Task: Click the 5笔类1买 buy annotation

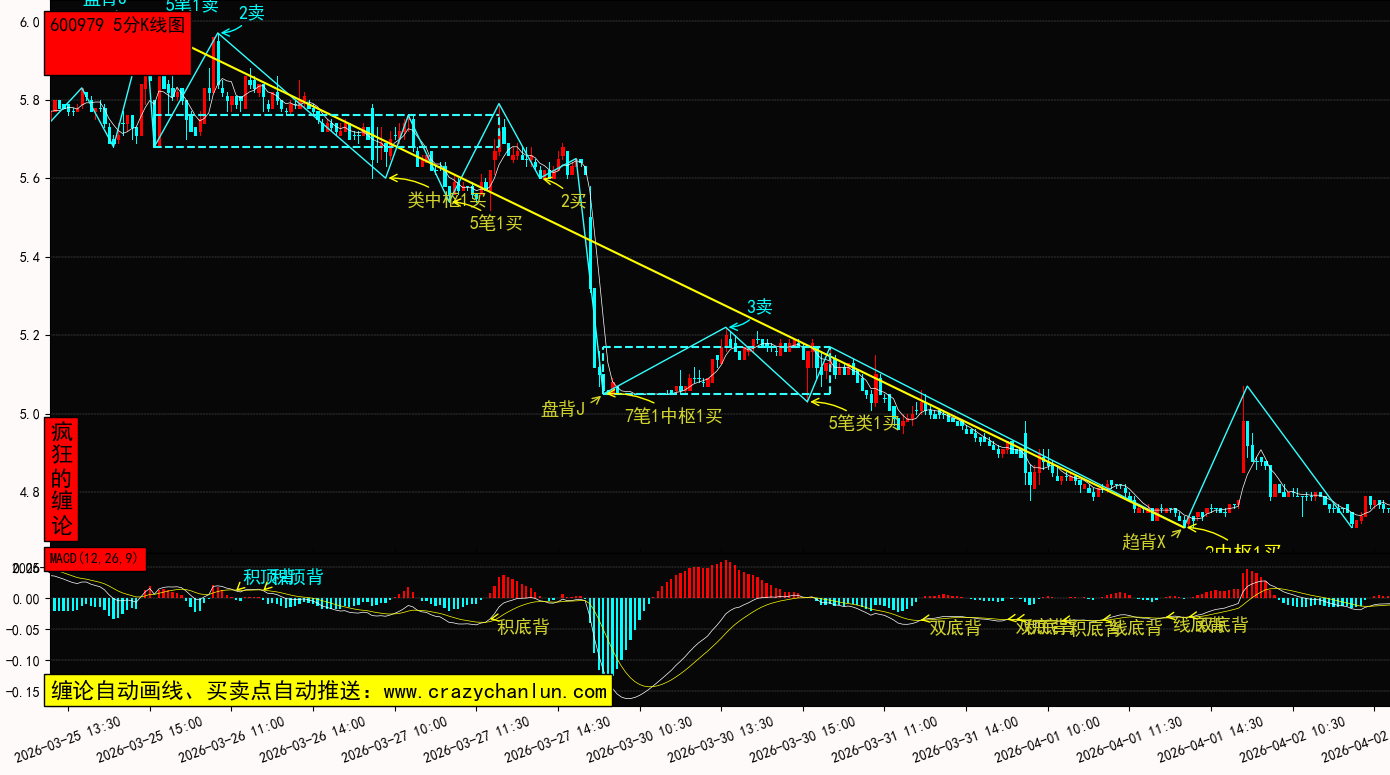Action: [x=864, y=423]
